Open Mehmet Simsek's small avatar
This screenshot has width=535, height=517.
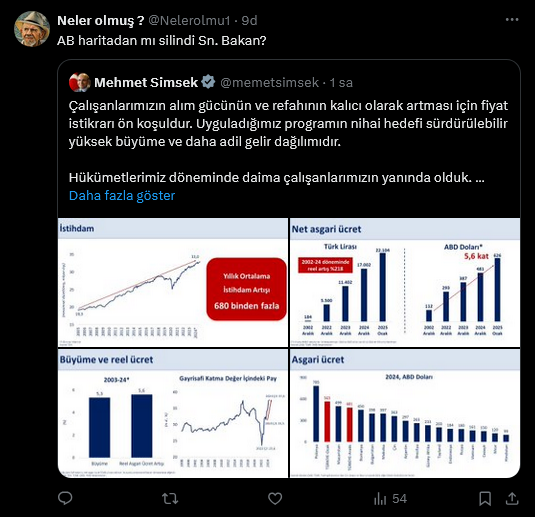pyautogui.click(x=79, y=82)
